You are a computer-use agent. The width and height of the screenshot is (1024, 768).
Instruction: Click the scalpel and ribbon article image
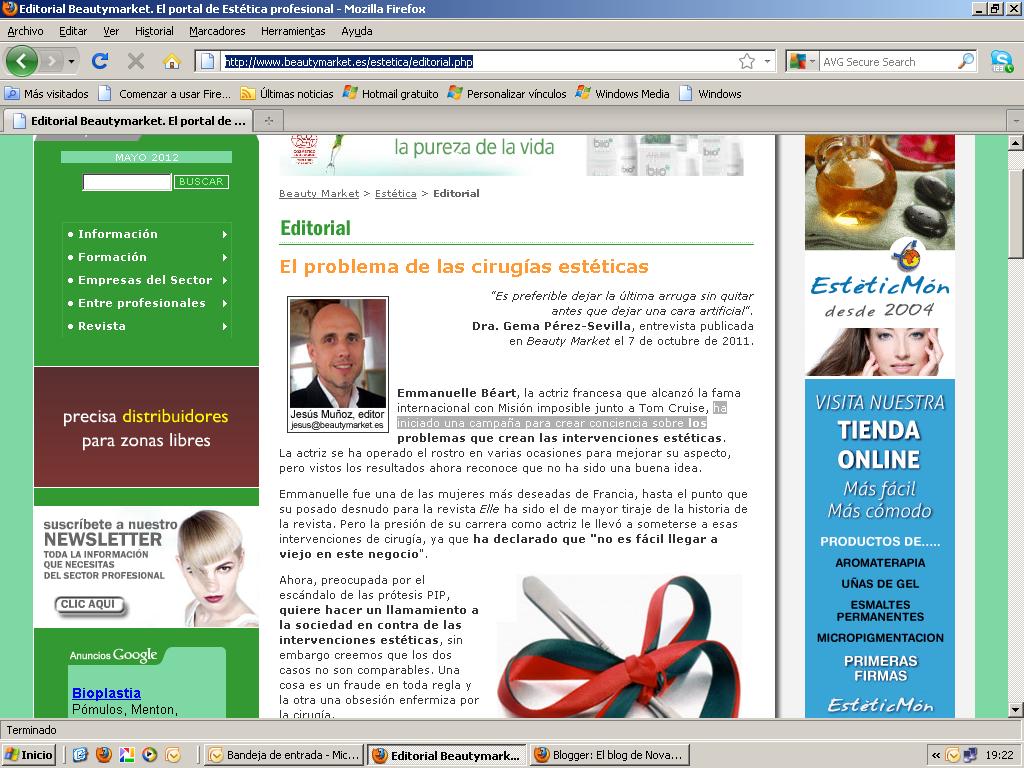pyautogui.click(x=620, y=647)
